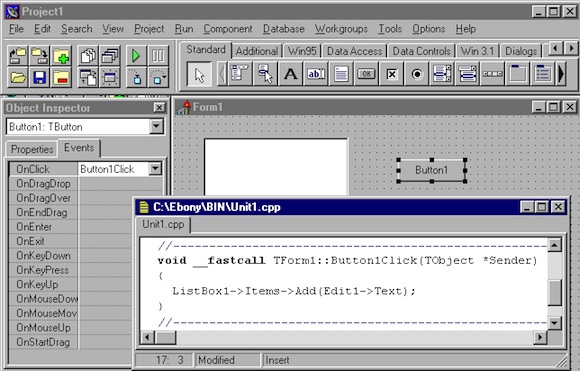
Task: Click the code editor horizontal scrollbar thumb
Action: pyautogui.click(x=165, y=337)
